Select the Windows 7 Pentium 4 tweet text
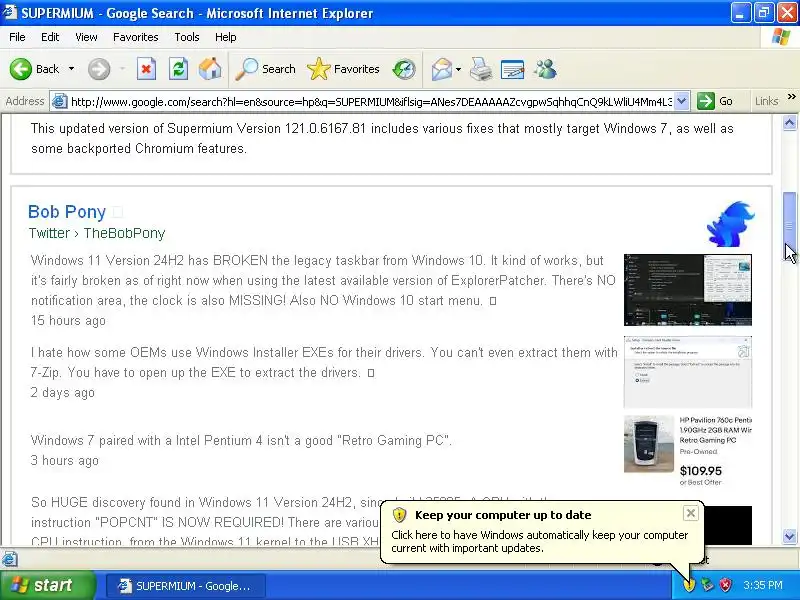Viewport: 800px width, 600px height. click(x=241, y=440)
